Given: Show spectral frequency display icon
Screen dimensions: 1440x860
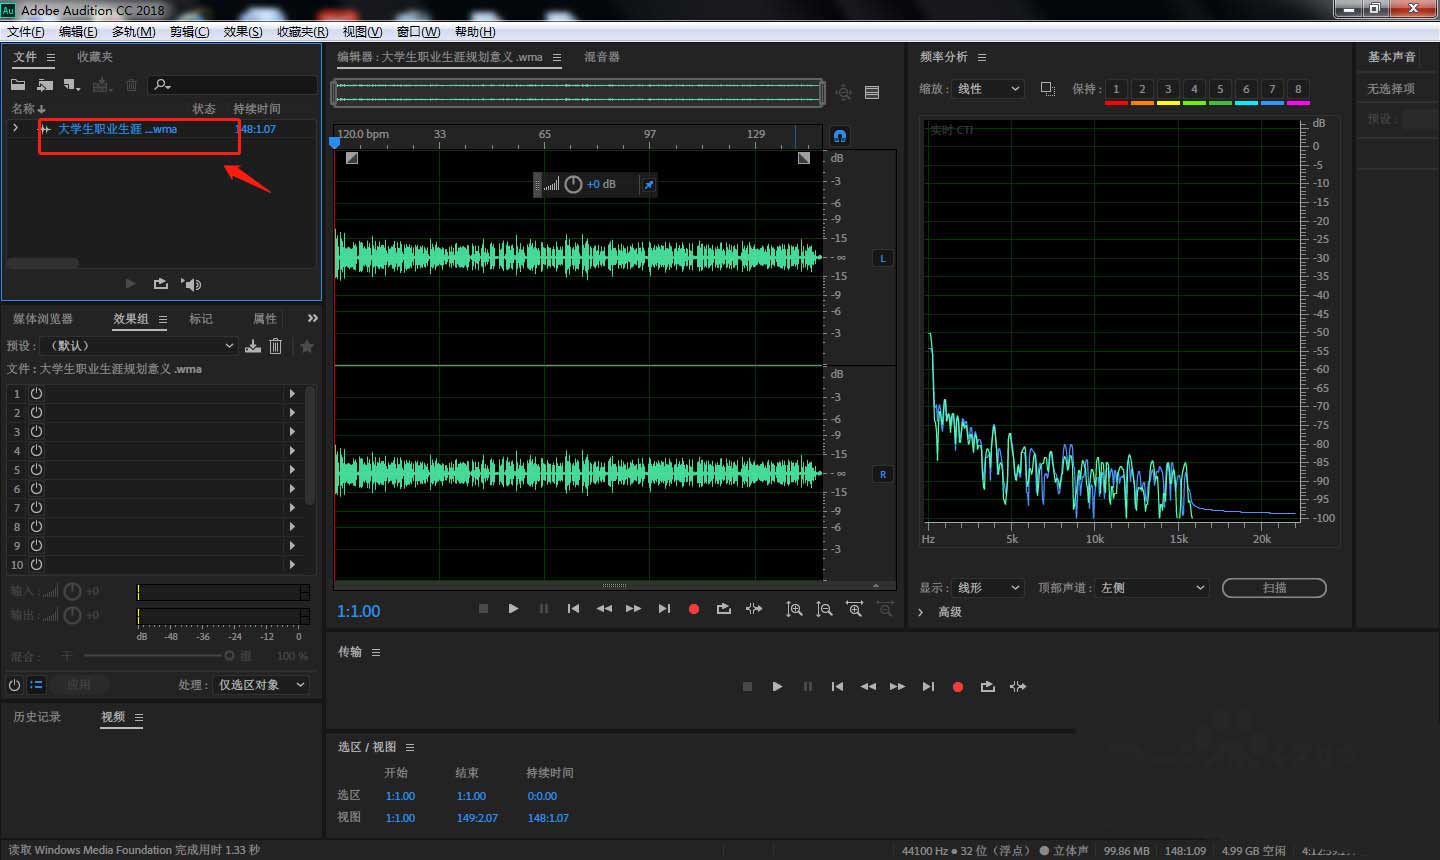Looking at the screenshot, I should [x=872, y=93].
